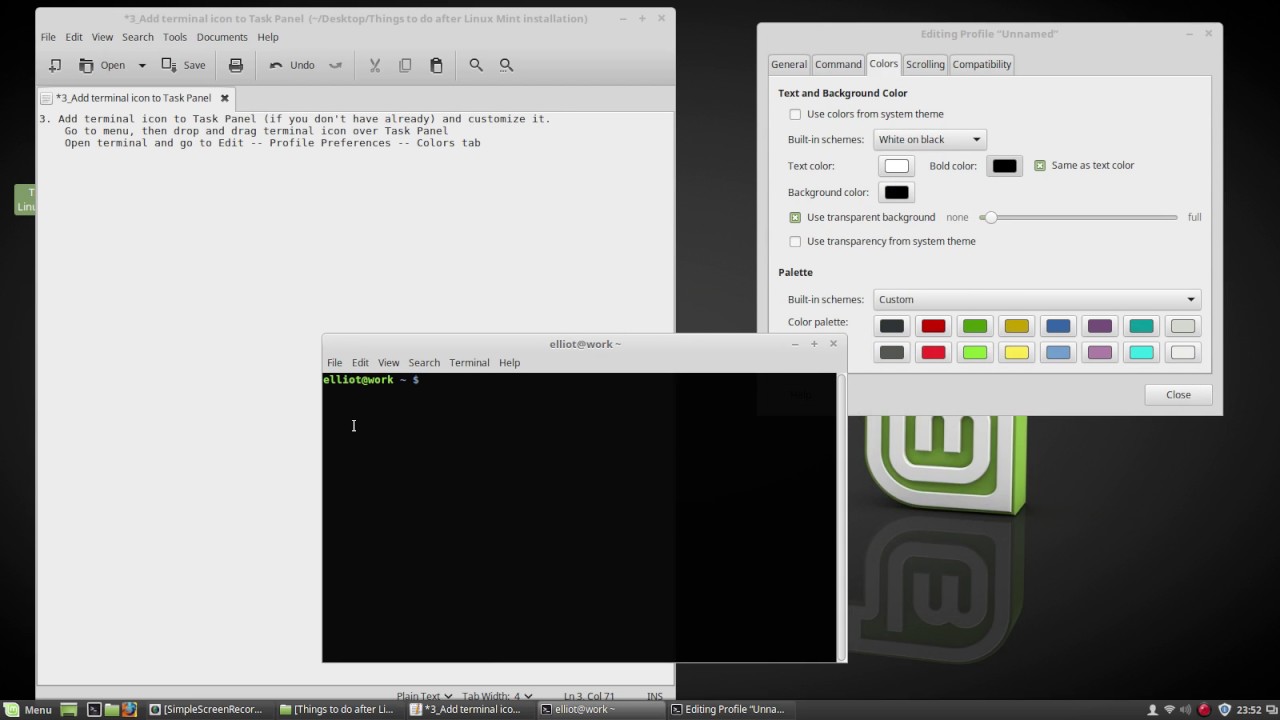Disable Use transparent background checkbox
Viewport: 1280px width, 720px height.
pyautogui.click(x=795, y=217)
